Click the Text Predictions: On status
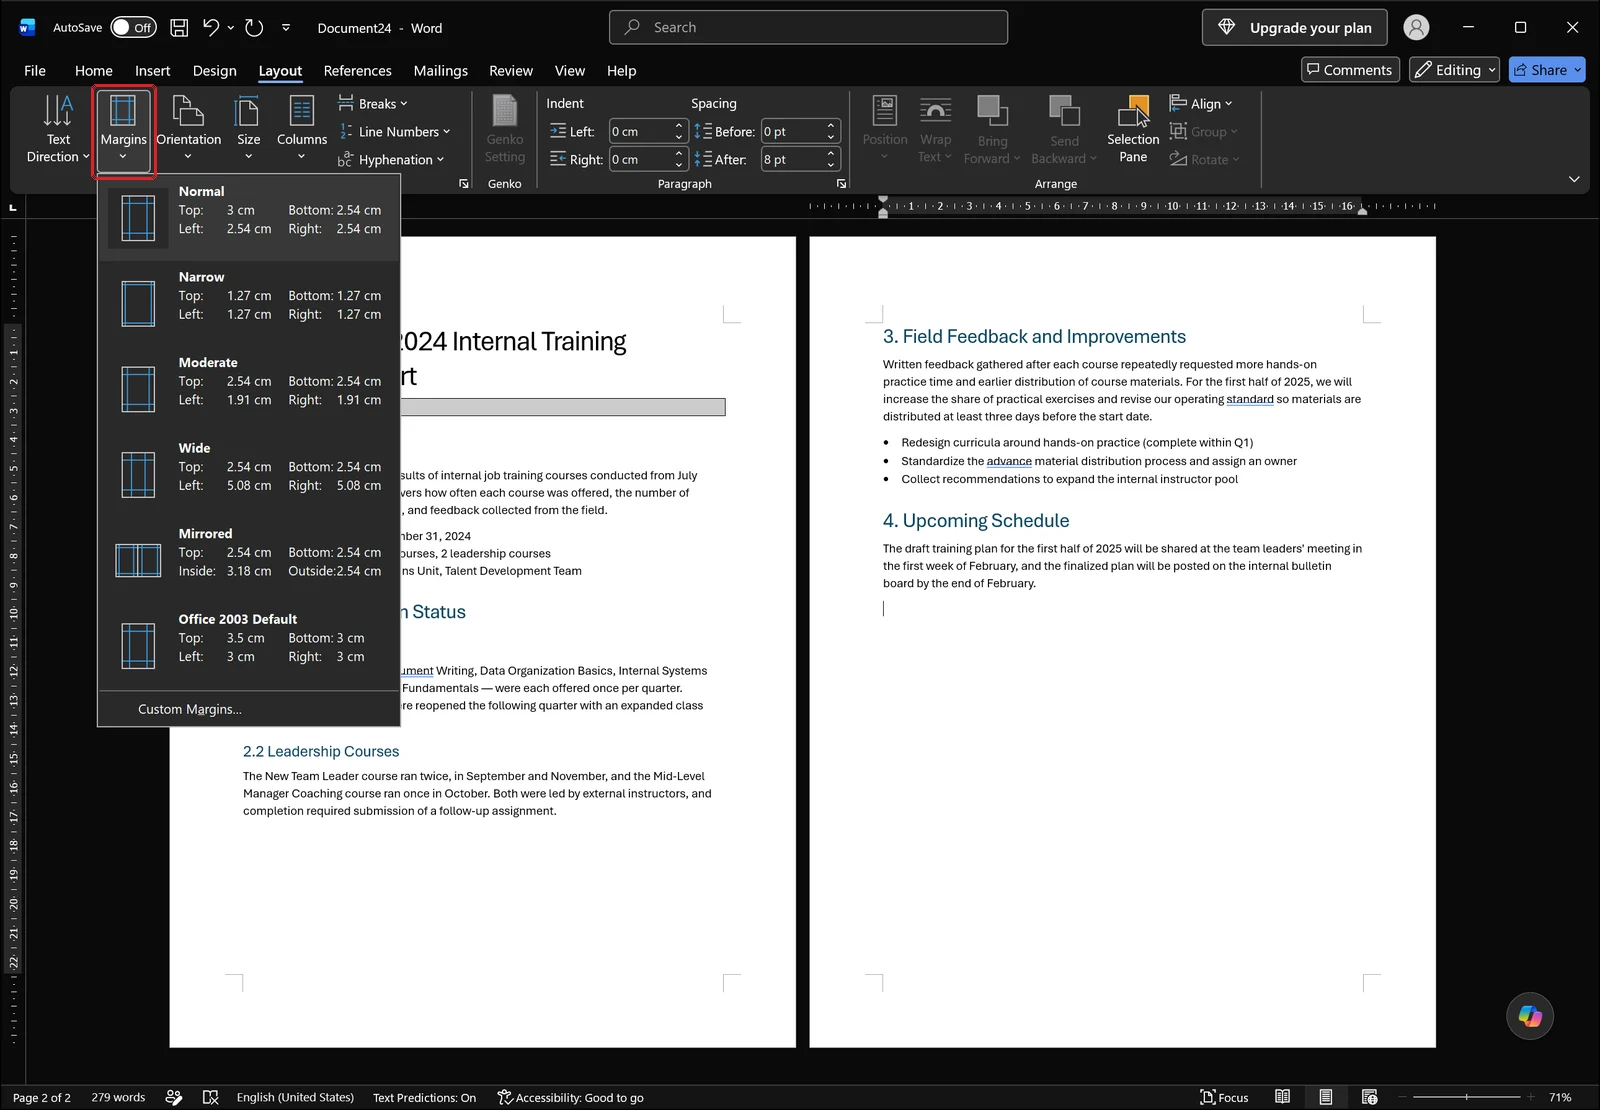The image size is (1600, 1110). [x=424, y=1098]
